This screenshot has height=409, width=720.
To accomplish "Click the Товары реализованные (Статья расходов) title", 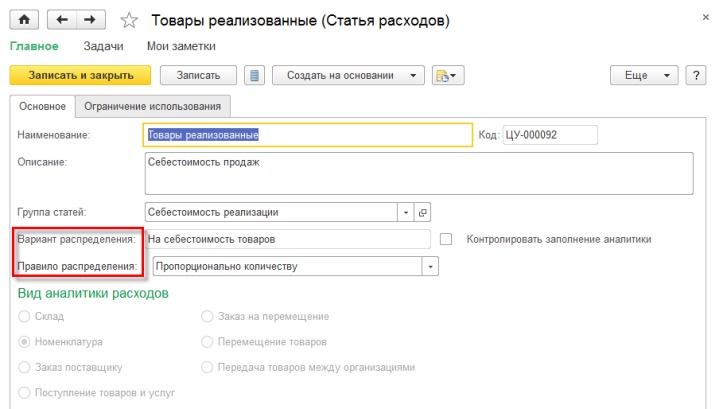I will [300, 21].
